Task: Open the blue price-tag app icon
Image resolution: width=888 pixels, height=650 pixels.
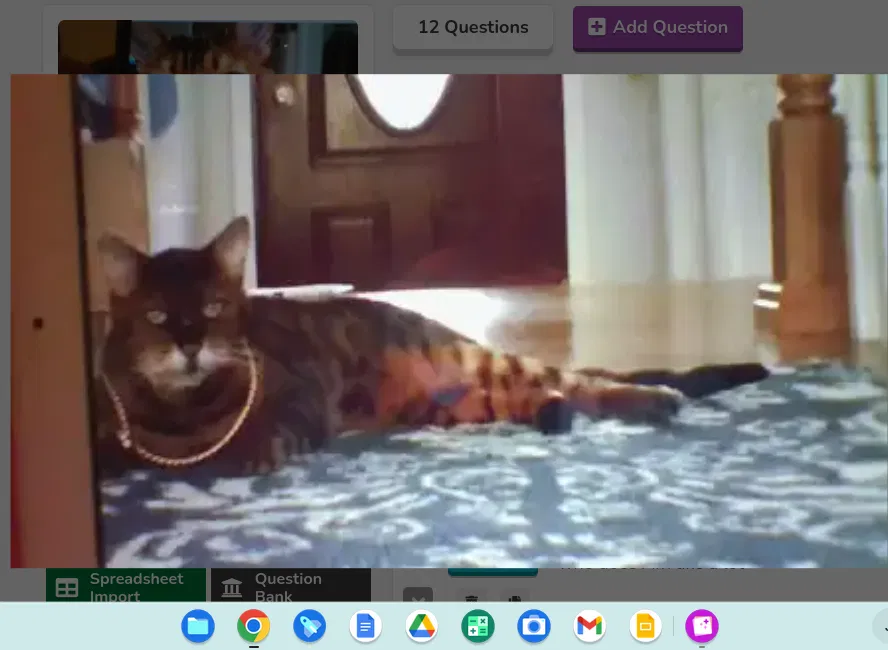Action: (x=309, y=626)
